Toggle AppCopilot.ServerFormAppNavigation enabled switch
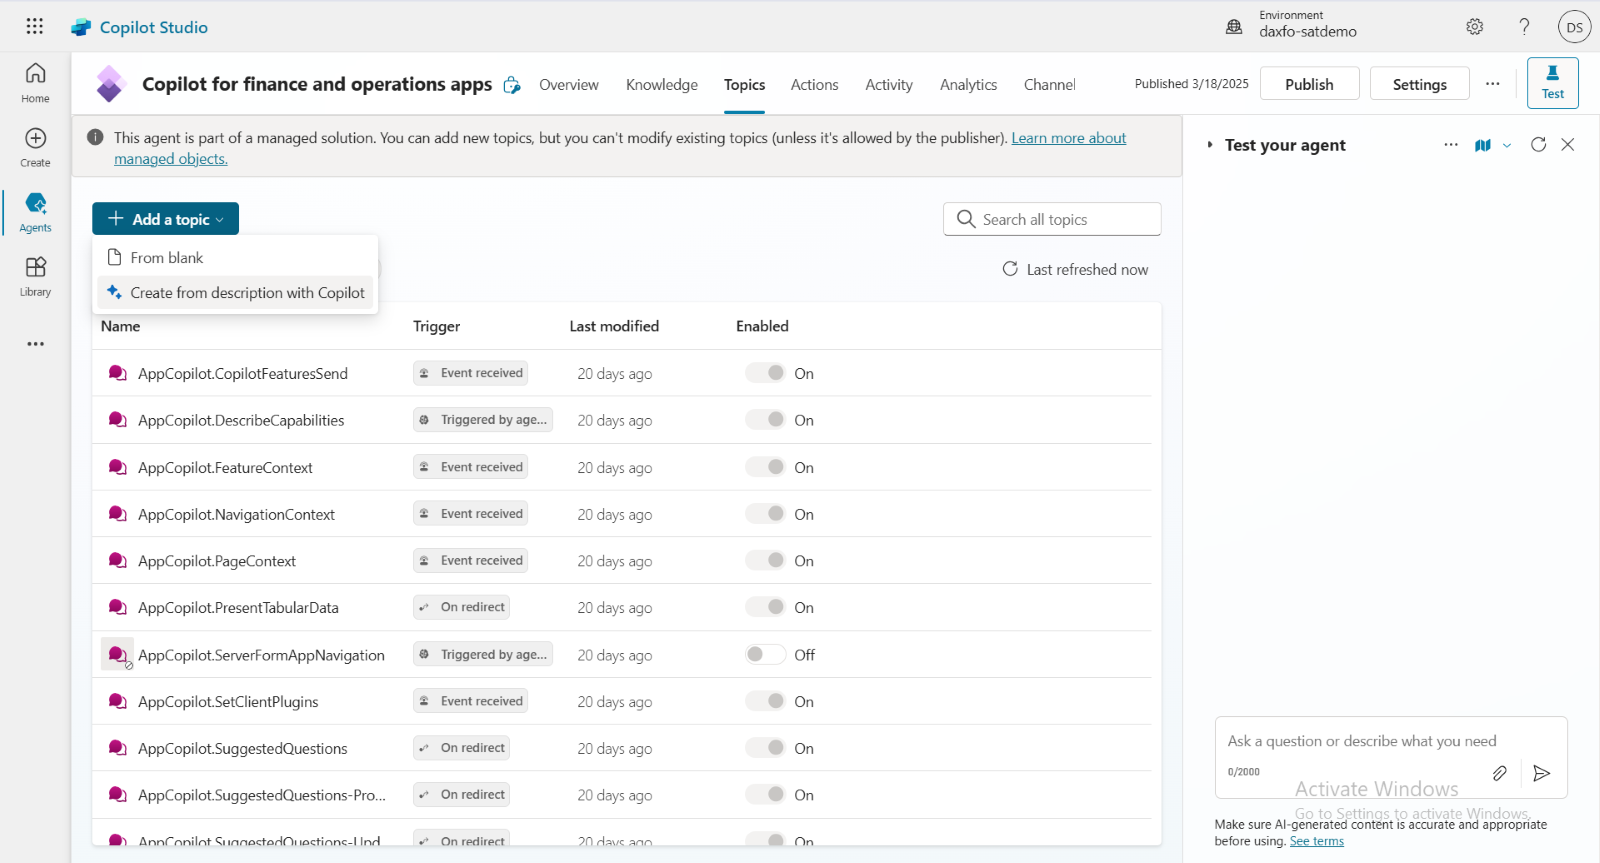 [x=765, y=655]
